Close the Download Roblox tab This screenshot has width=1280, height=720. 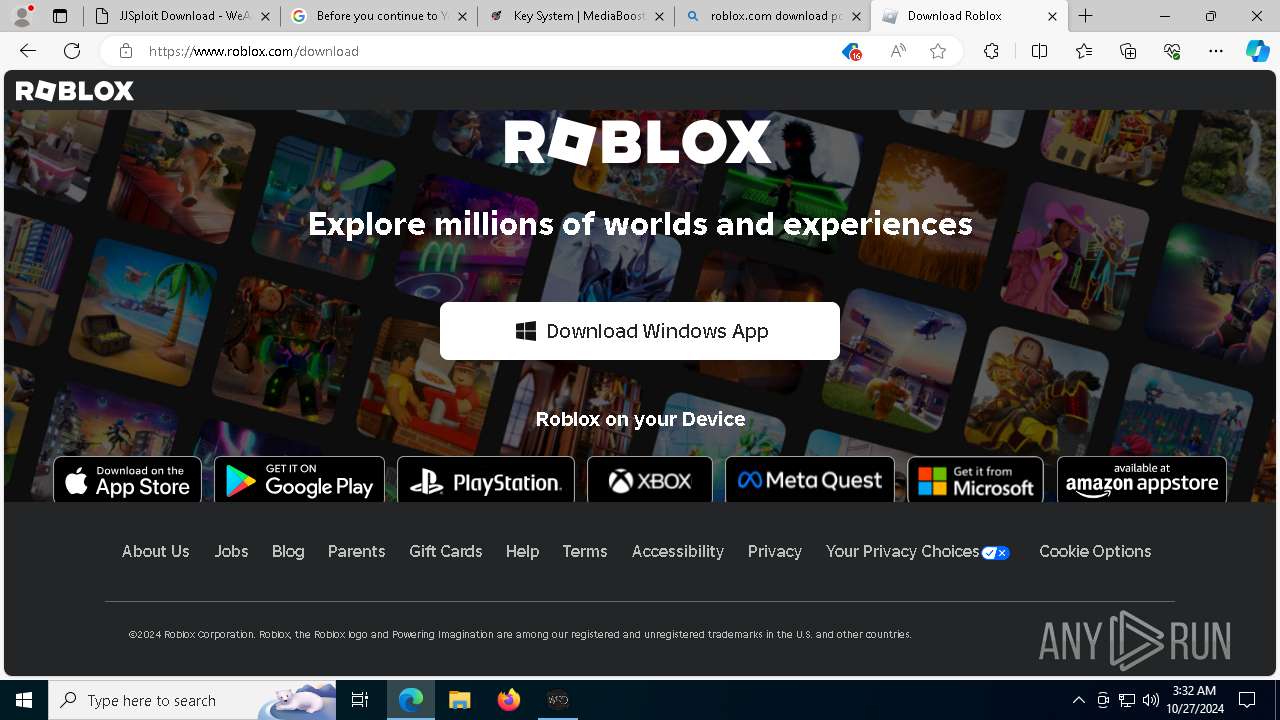tap(1053, 16)
